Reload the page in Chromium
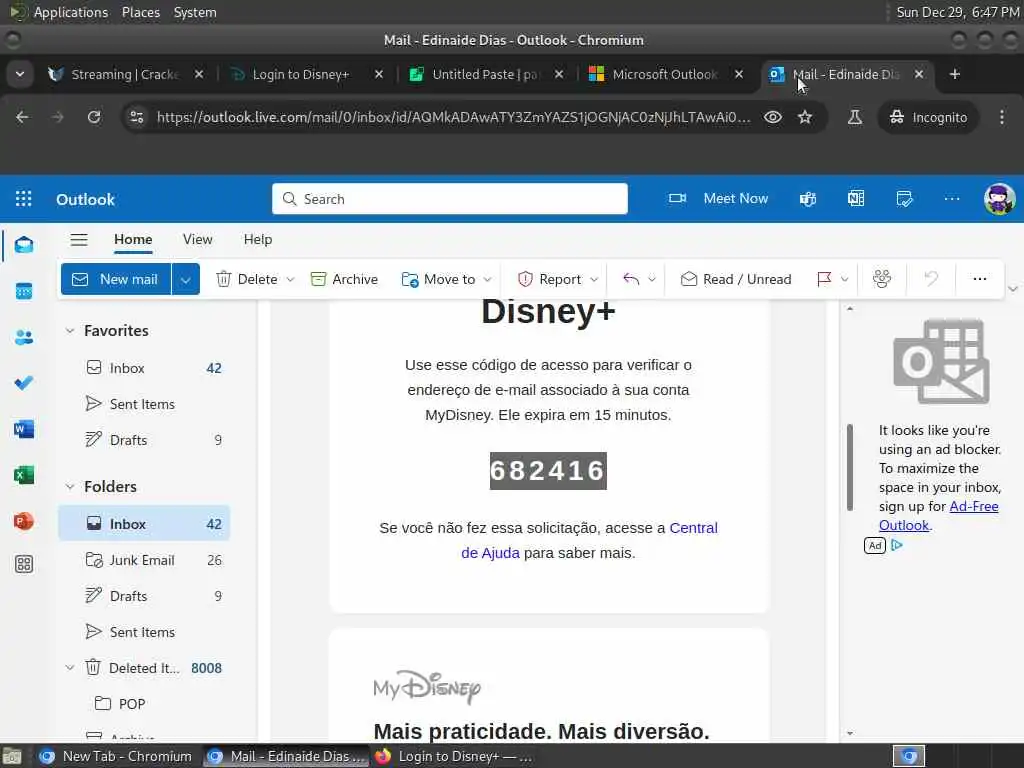 94,118
